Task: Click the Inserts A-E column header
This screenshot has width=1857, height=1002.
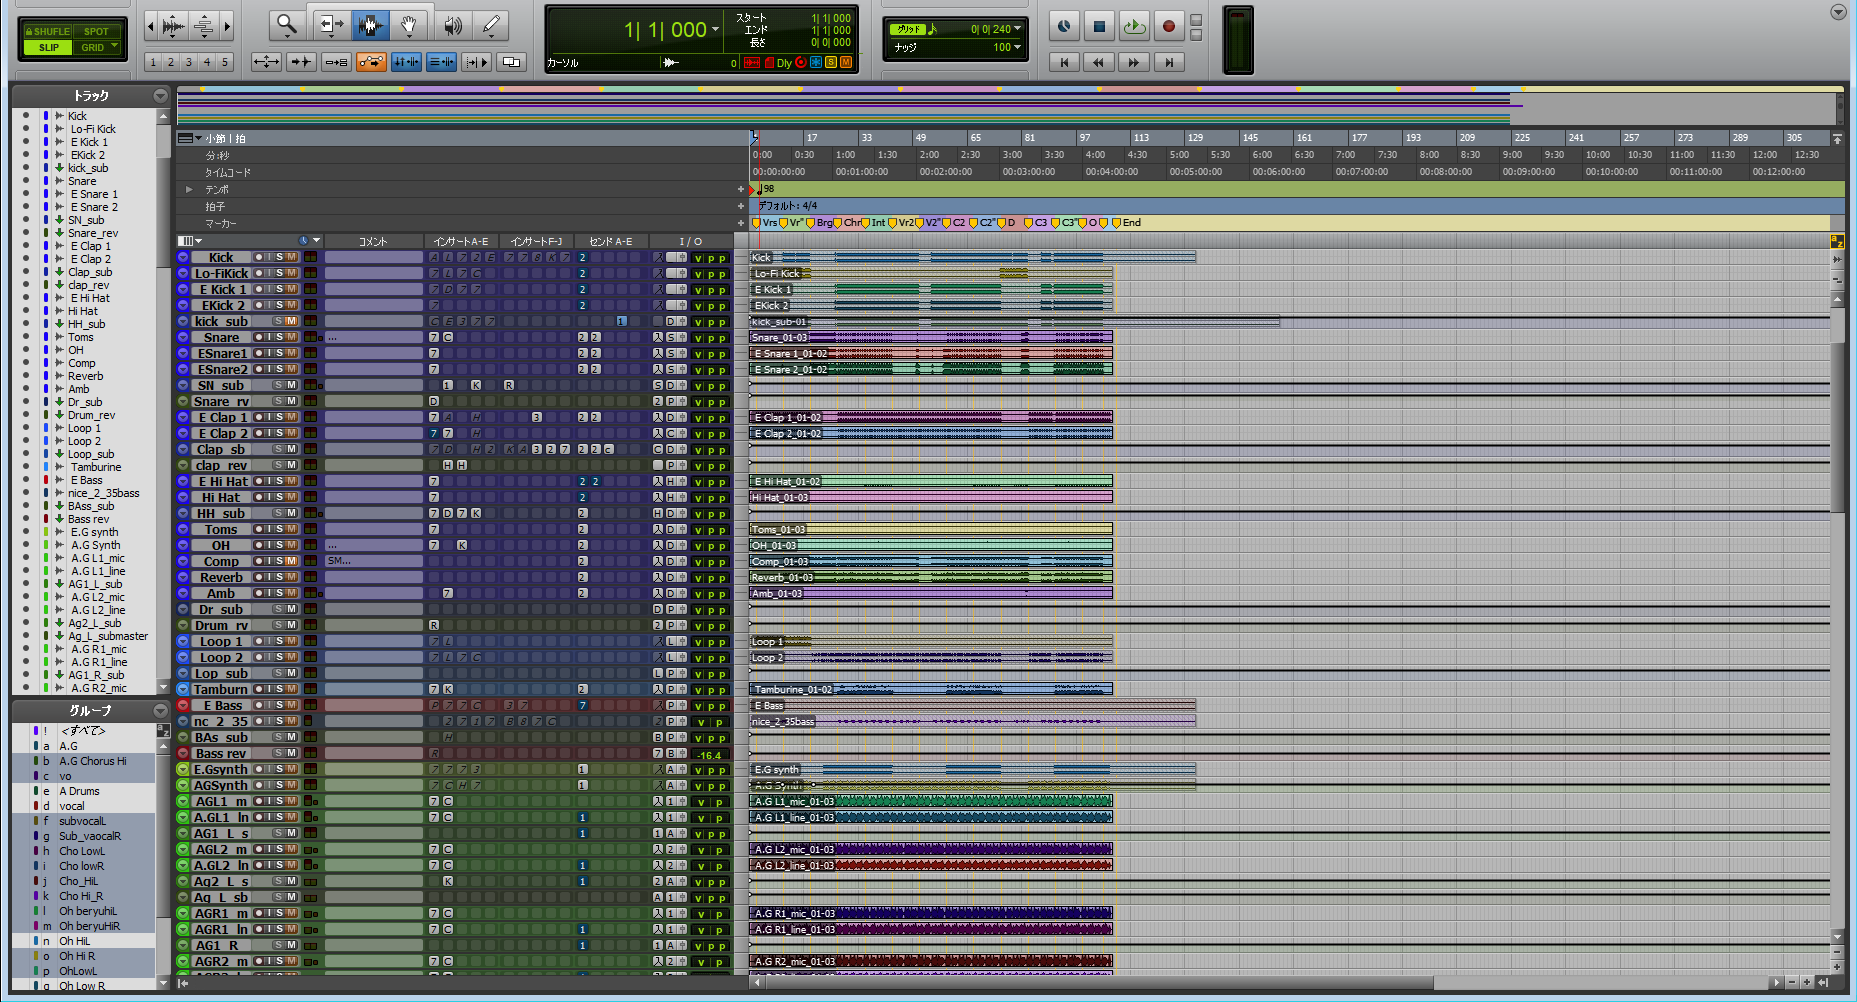Action: (x=461, y=241)
